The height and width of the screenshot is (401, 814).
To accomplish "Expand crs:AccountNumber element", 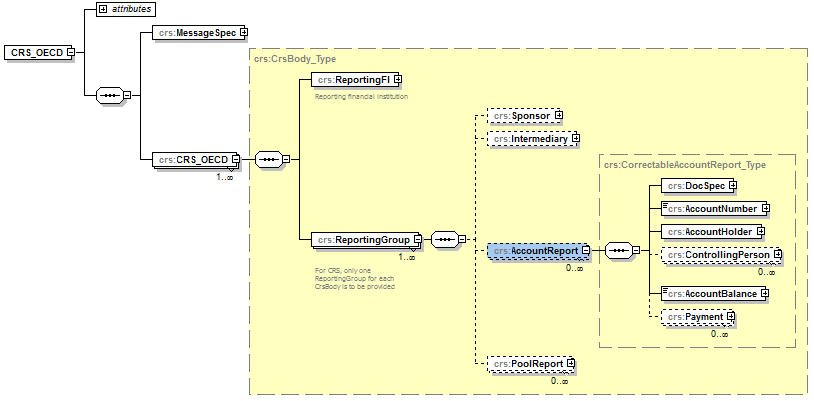I will 765,208.
